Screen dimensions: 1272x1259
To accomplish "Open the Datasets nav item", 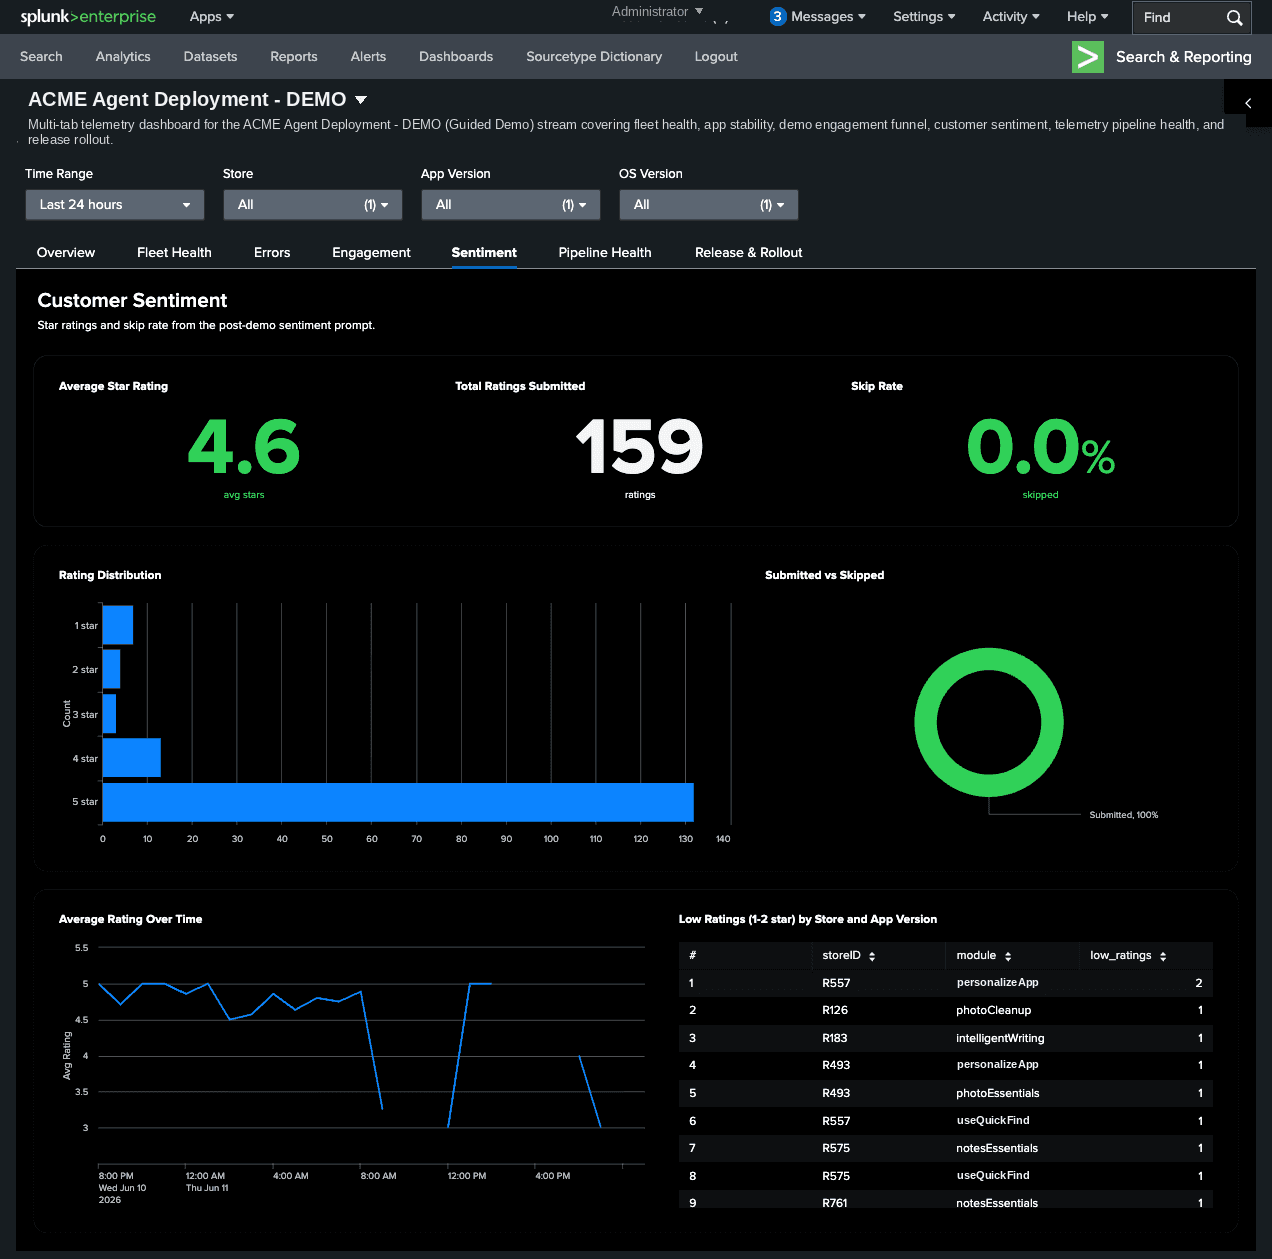I will click(x=210, y=57).
